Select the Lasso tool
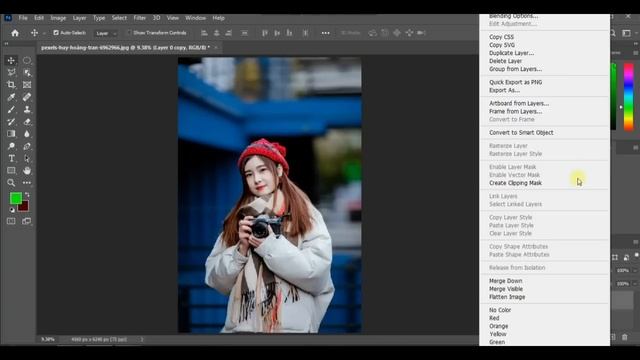Viewport: 640px width, 360px height. coord(11,73)
